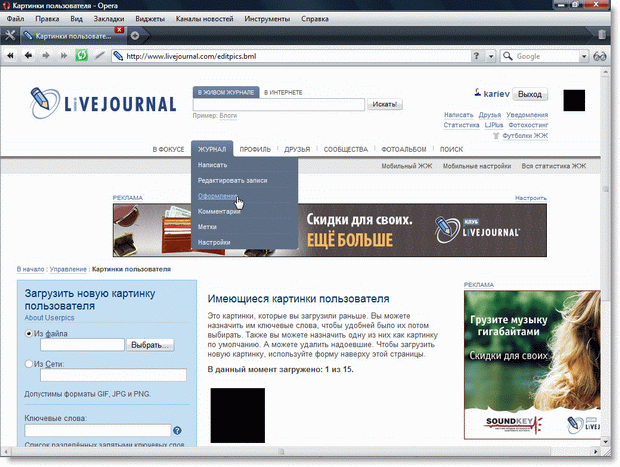Open the Справка menu
The height and width of the screenshot is (467, 620).
pos(315,19)
